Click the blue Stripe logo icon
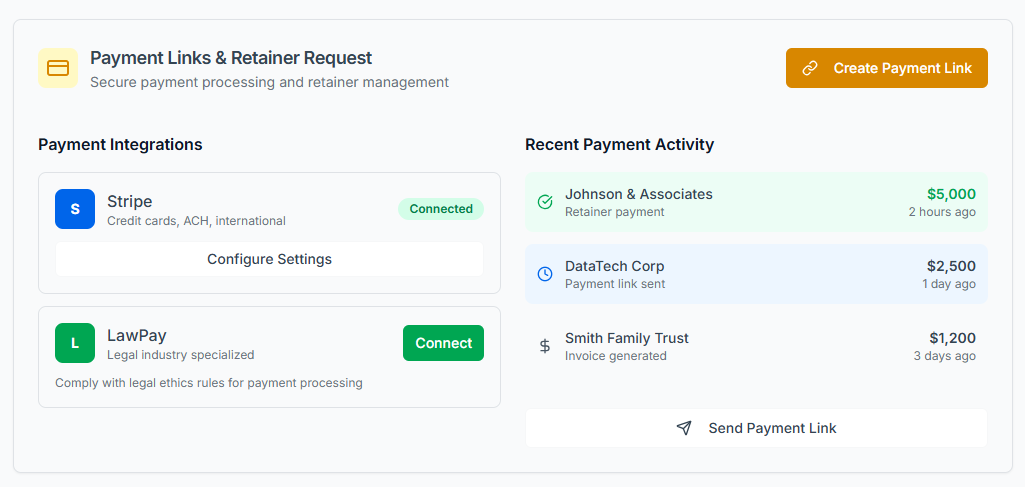Image resolution: width=1025 pixels, height=487 pixels. tap(75, 209)
